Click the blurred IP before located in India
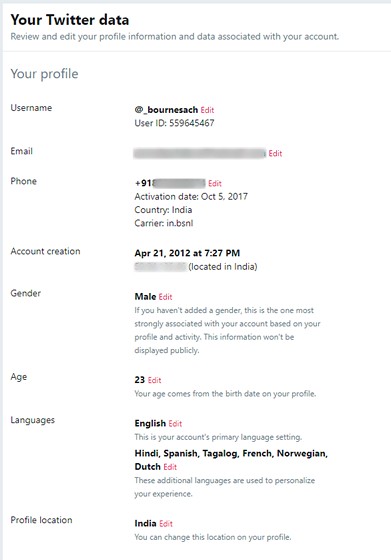The height and width of the screenshot is (560, 391). (x=160, y=267)
